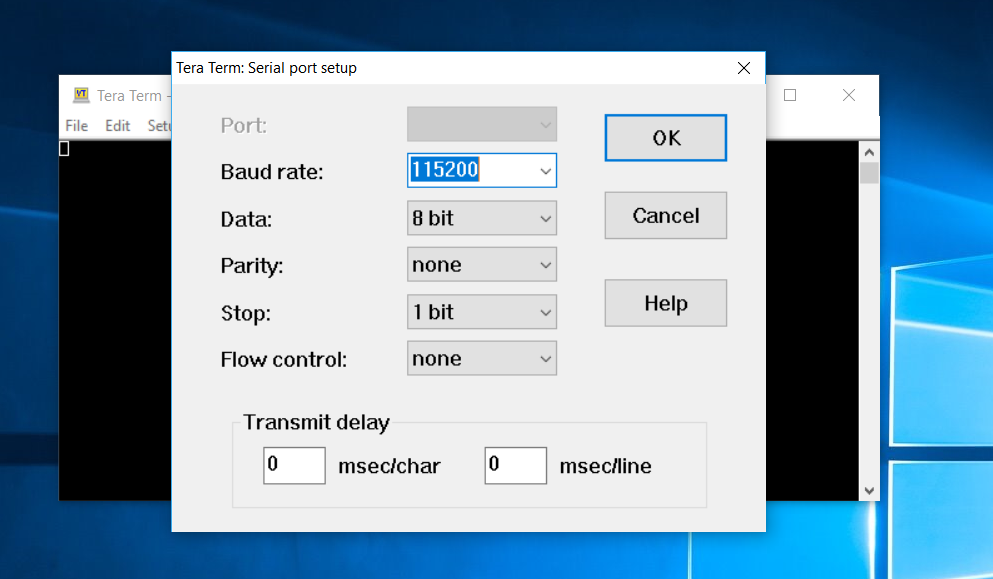Open the Flow control dropdown

(x=482, y=359)
